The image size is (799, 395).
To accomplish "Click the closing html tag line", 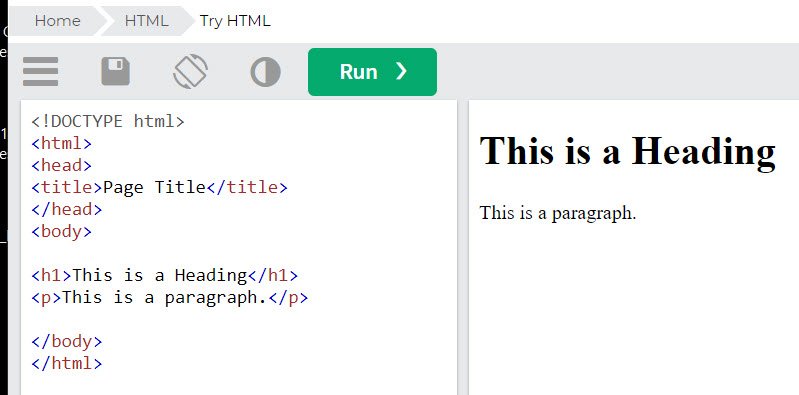I will [x=67, y=363].
